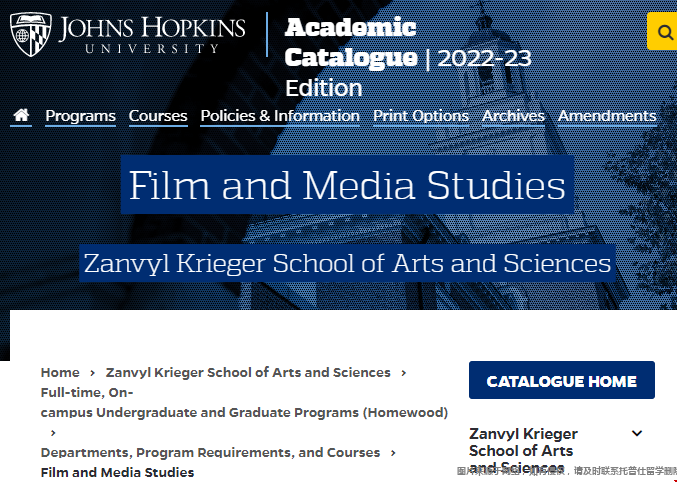
Task: Click the Johns Hopkins University logo
Action: click(x=127, y=35)
